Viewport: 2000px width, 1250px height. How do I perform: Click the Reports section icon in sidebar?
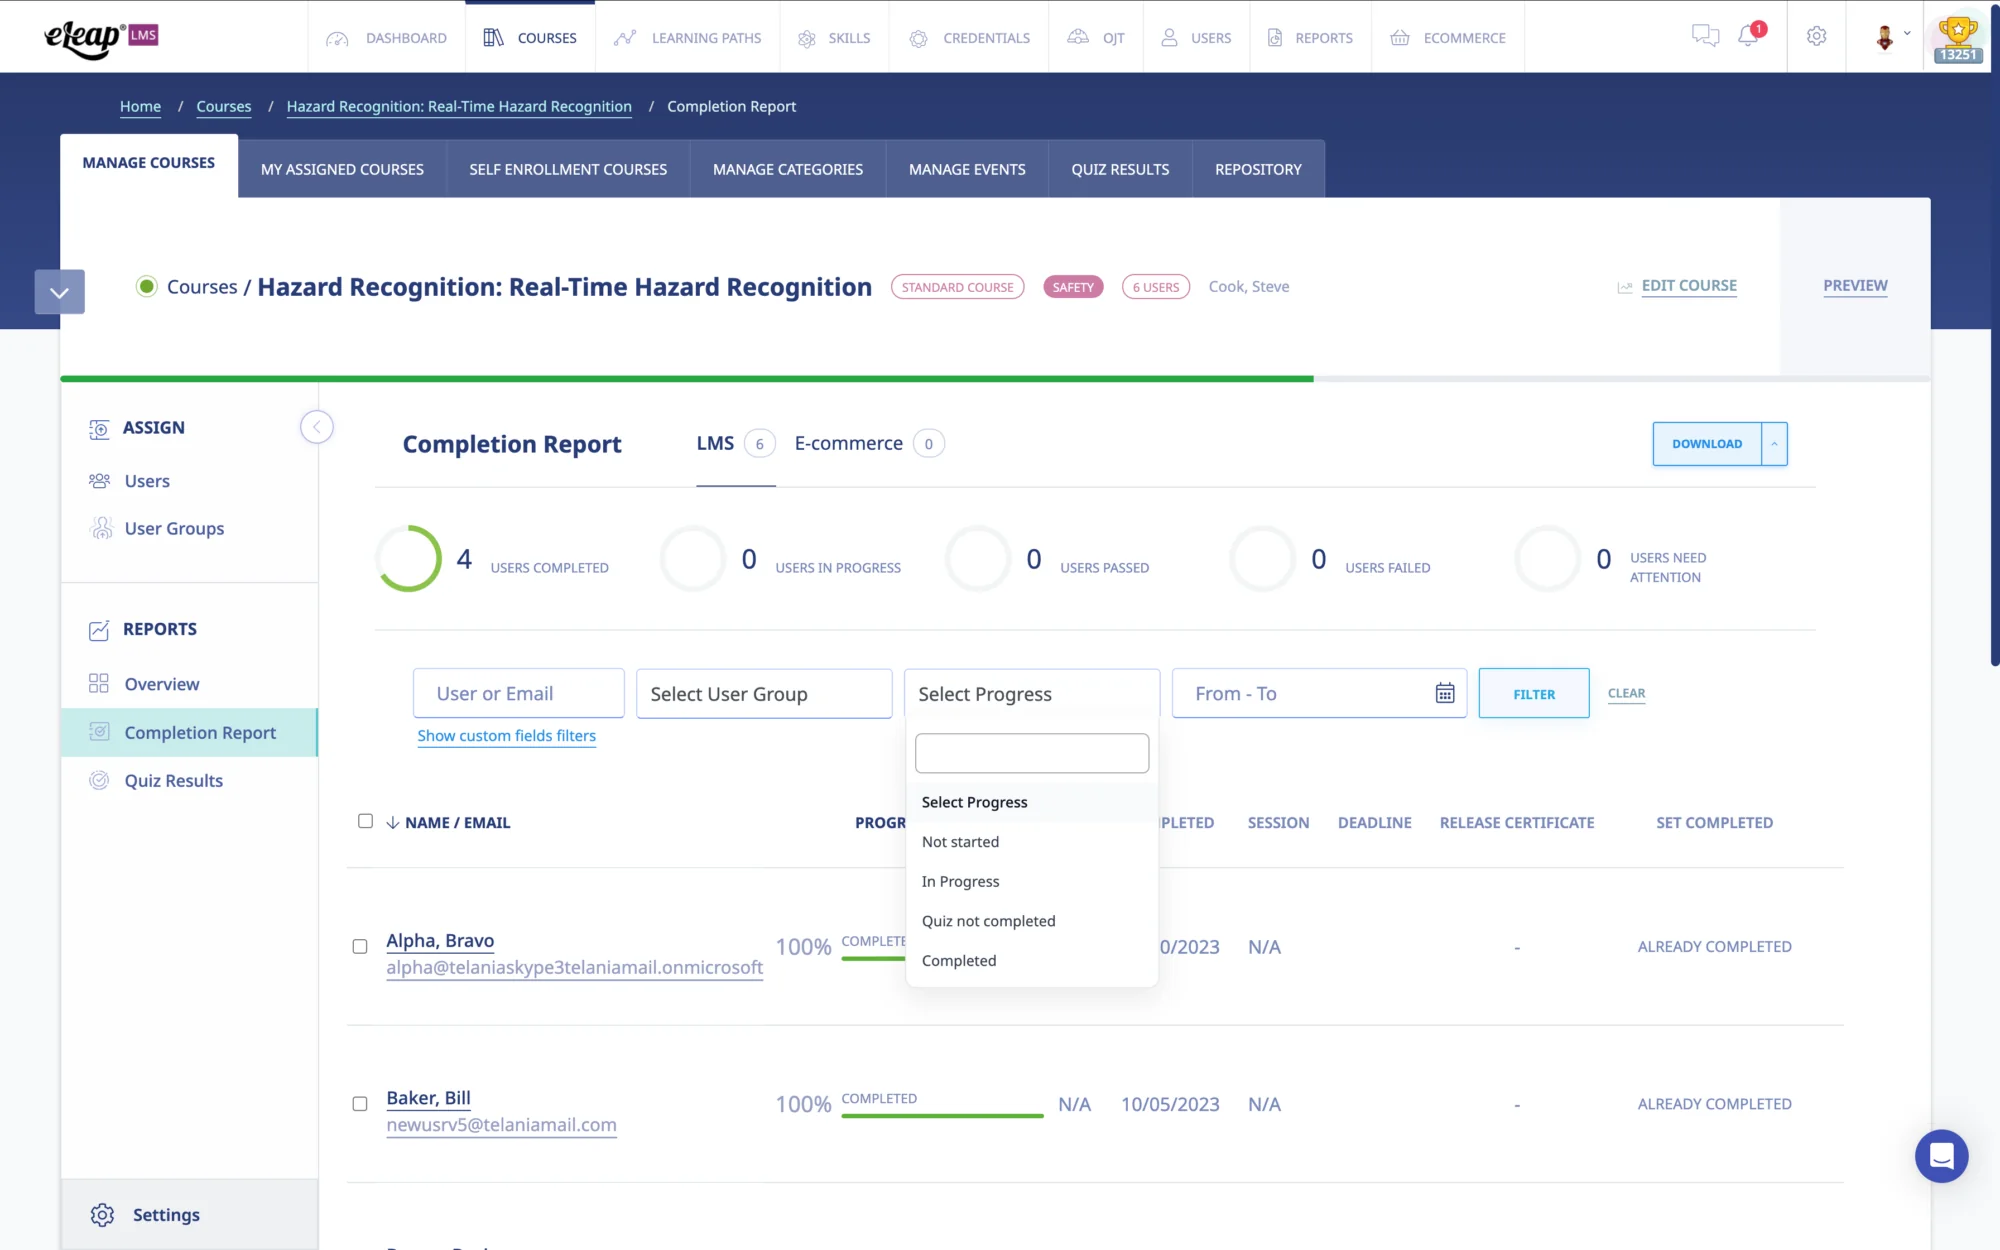pos(99,630)
